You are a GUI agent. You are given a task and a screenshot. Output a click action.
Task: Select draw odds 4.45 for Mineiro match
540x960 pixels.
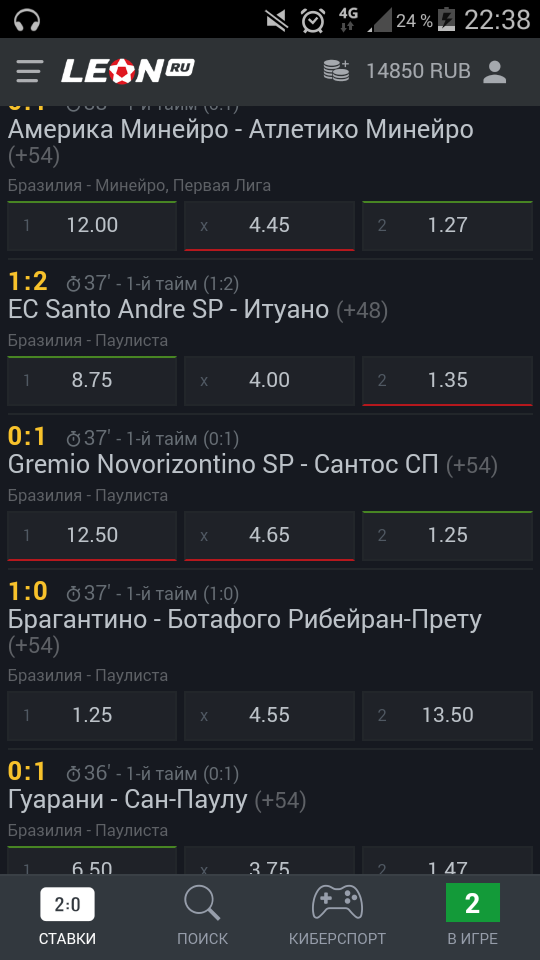coord(269,225)
